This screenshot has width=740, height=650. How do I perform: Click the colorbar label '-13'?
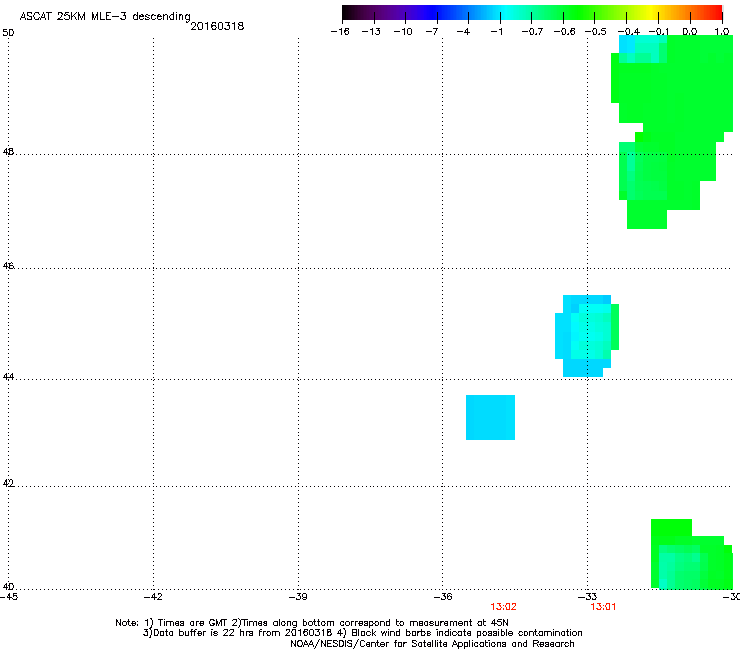tap(371, 32)
